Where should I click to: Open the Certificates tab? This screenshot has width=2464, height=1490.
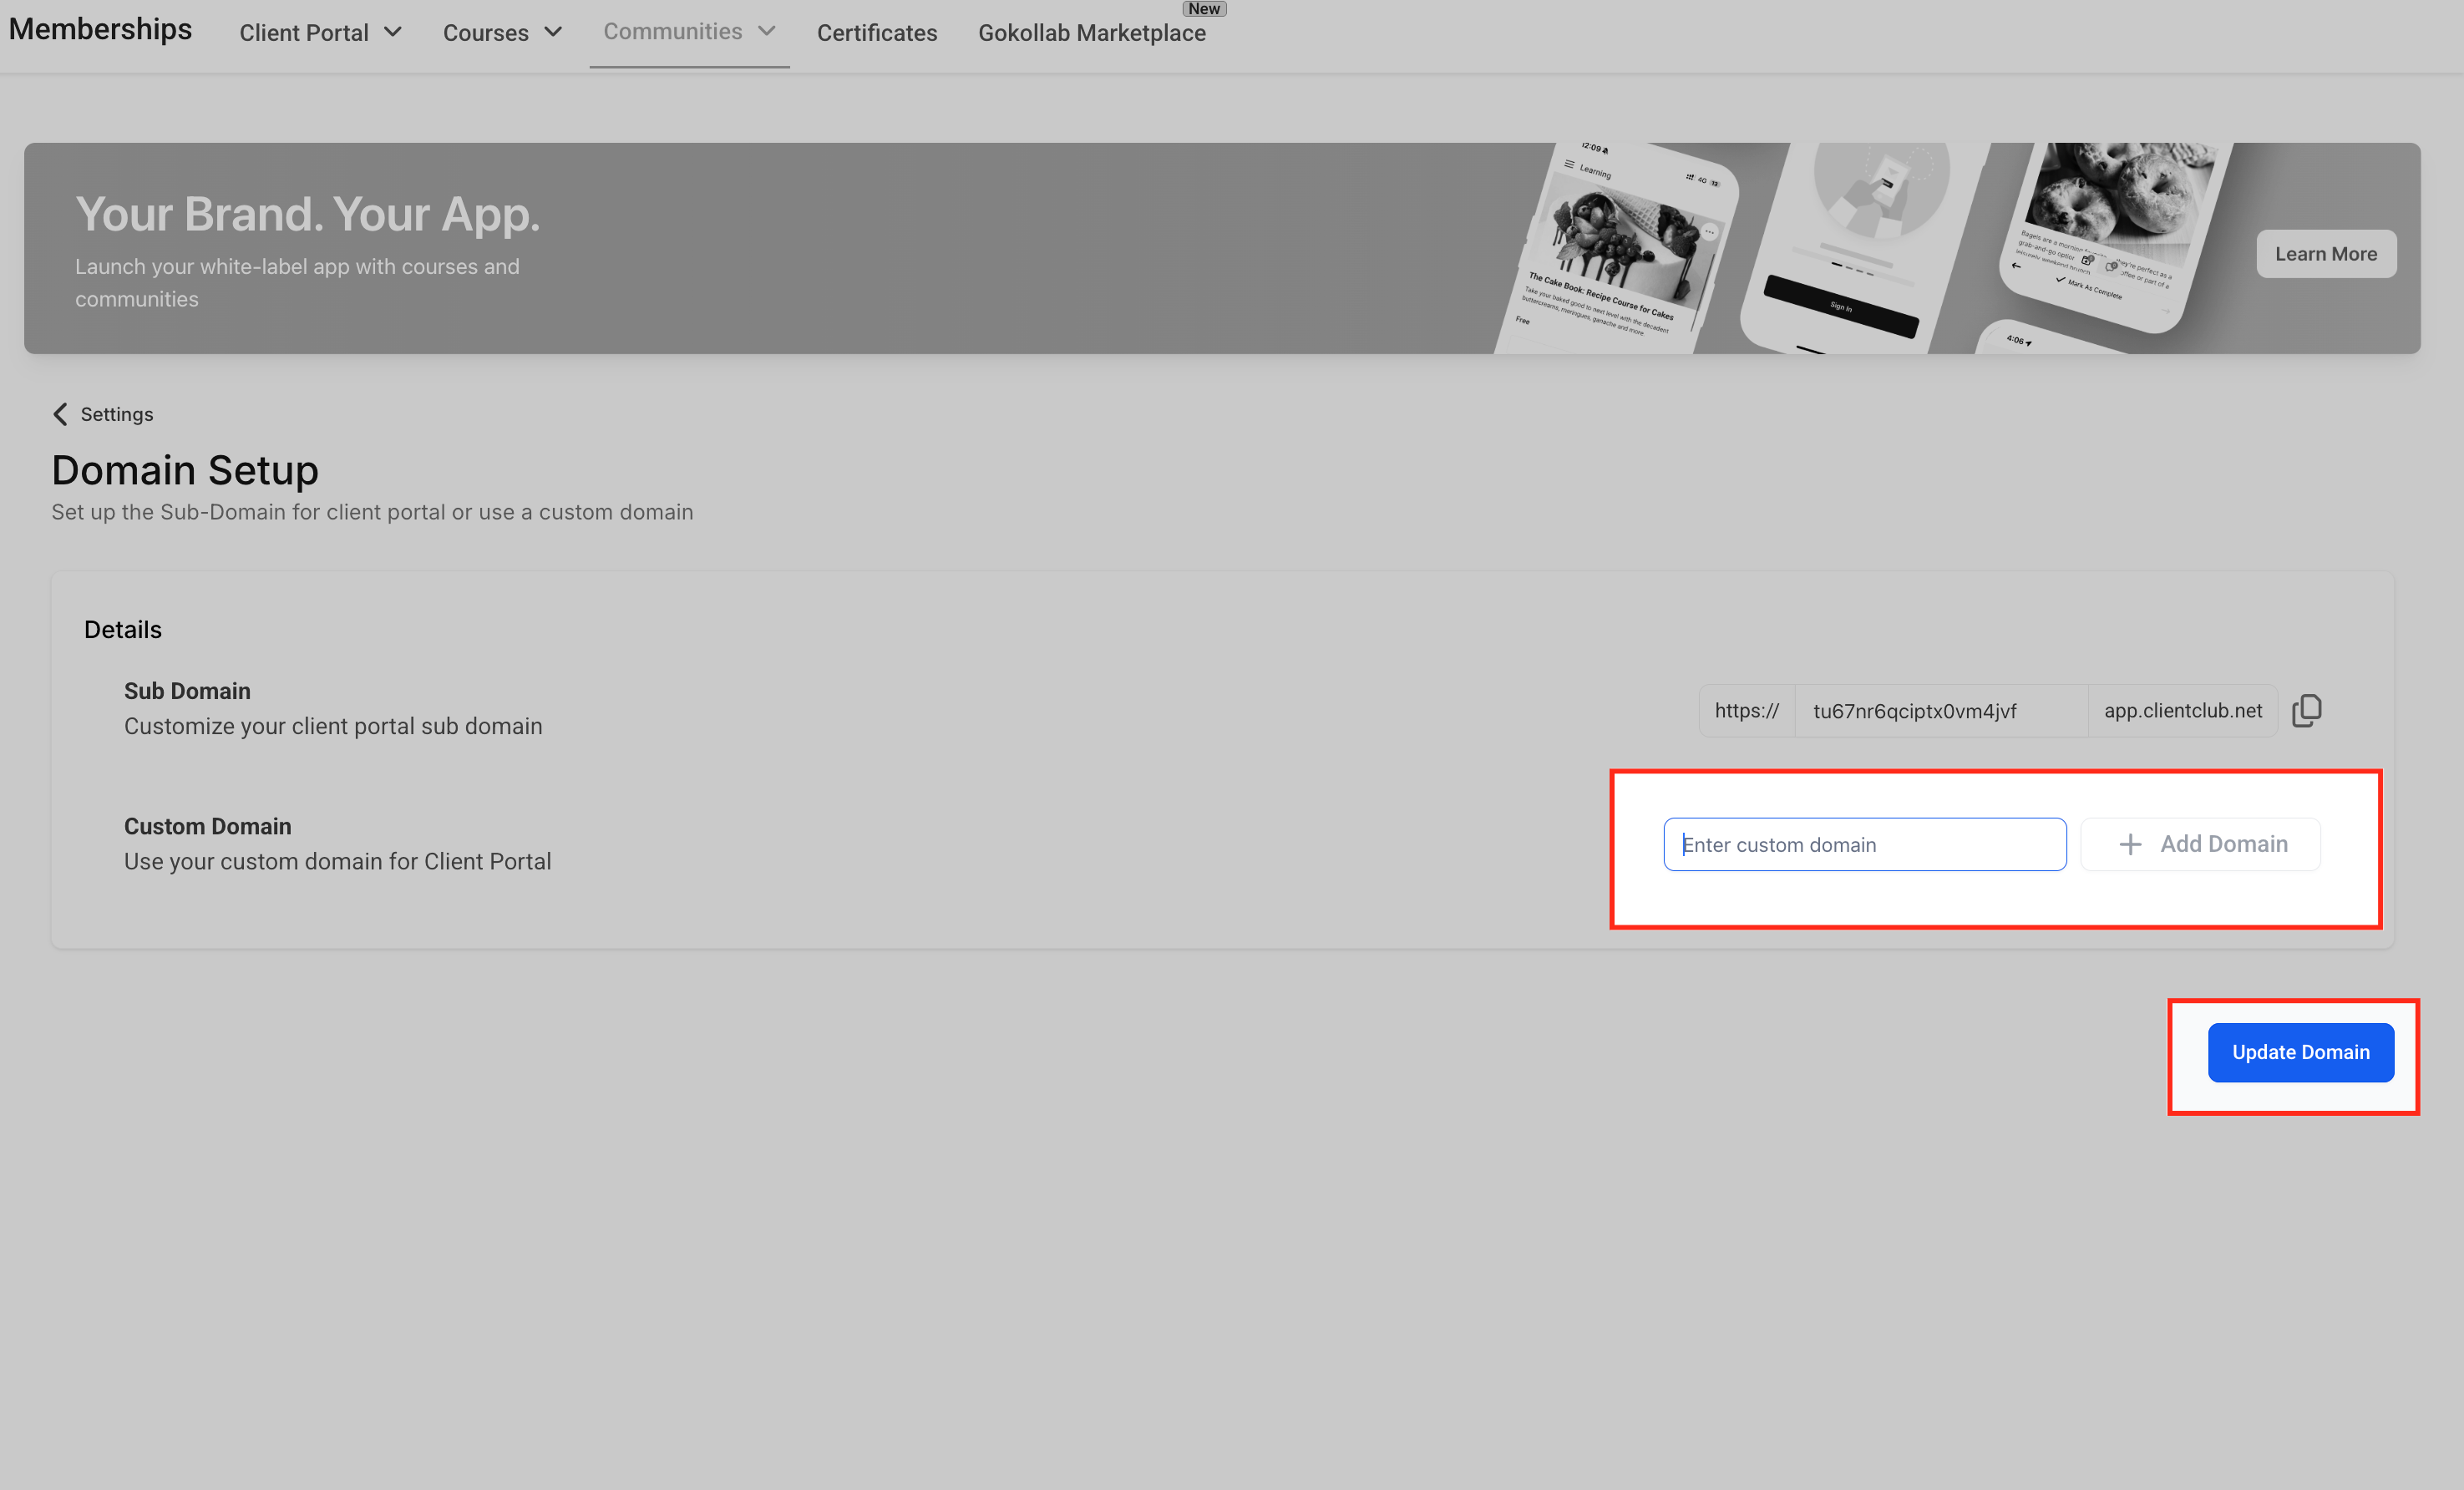(876, 33)
